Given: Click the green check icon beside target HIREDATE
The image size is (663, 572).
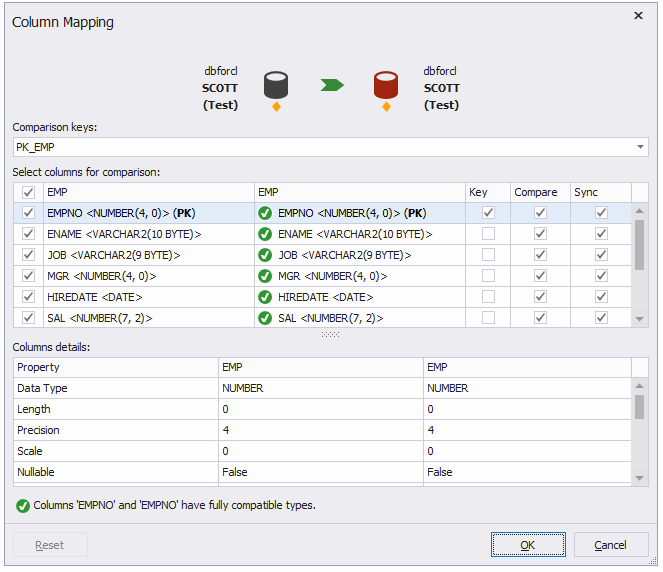Looking at the screenshot, I should tap(265, 297).
